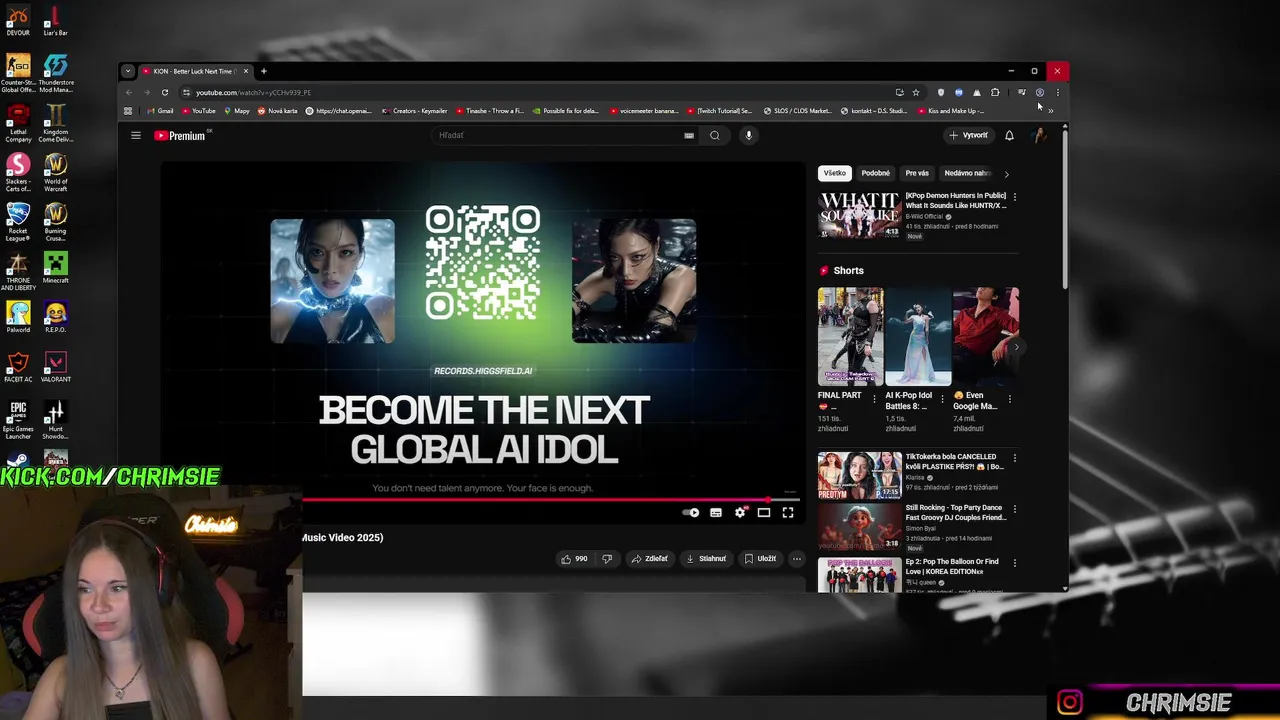
Task: Like the video with 990 likes
Action: 574,559
